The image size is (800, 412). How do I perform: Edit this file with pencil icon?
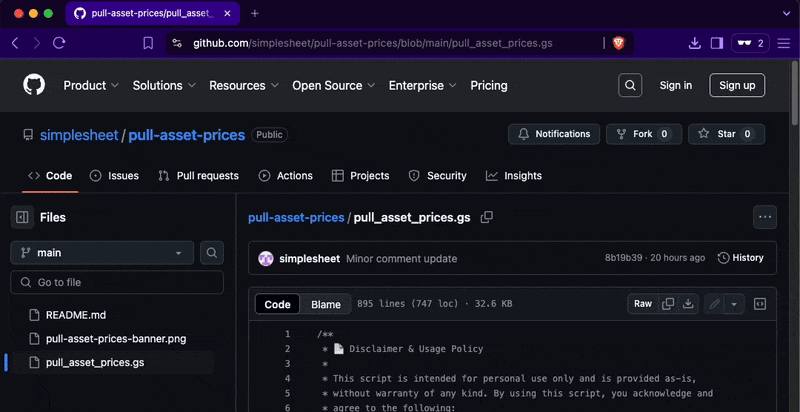tap(715, 304)
